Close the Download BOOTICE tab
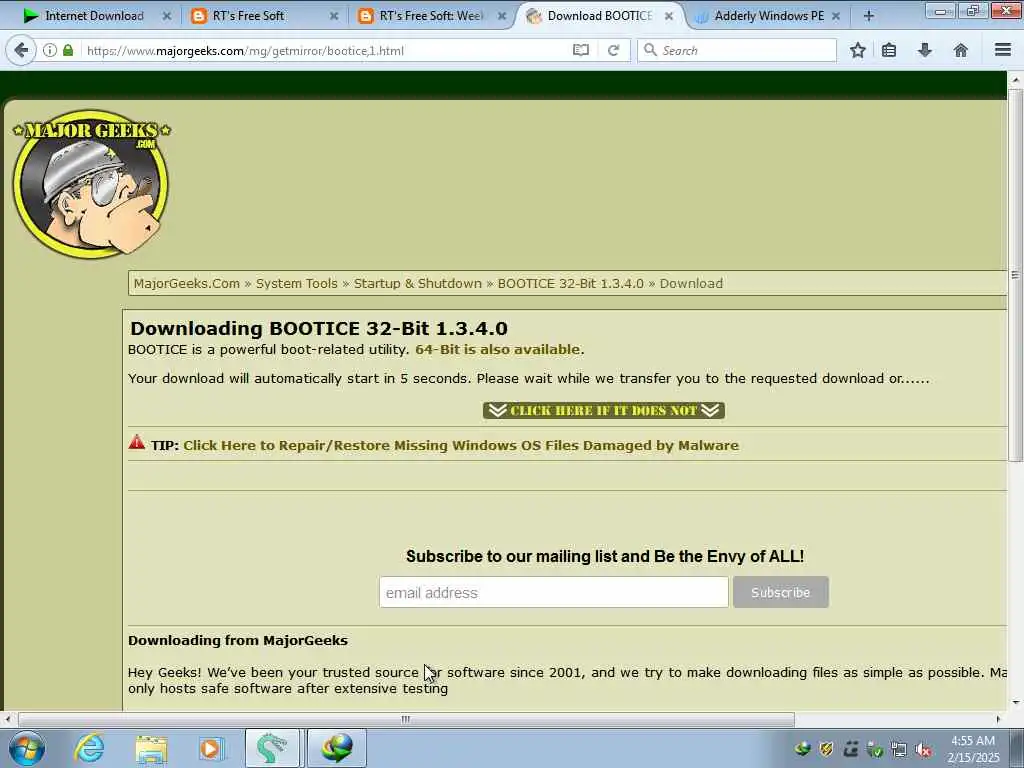Image resolution: width=1024 pixels, height=768 pixels. [669, 16]
